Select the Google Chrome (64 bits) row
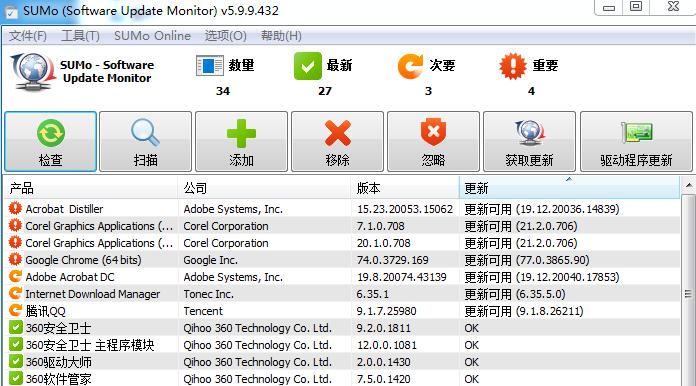696x386 pixels. [342, 260]
